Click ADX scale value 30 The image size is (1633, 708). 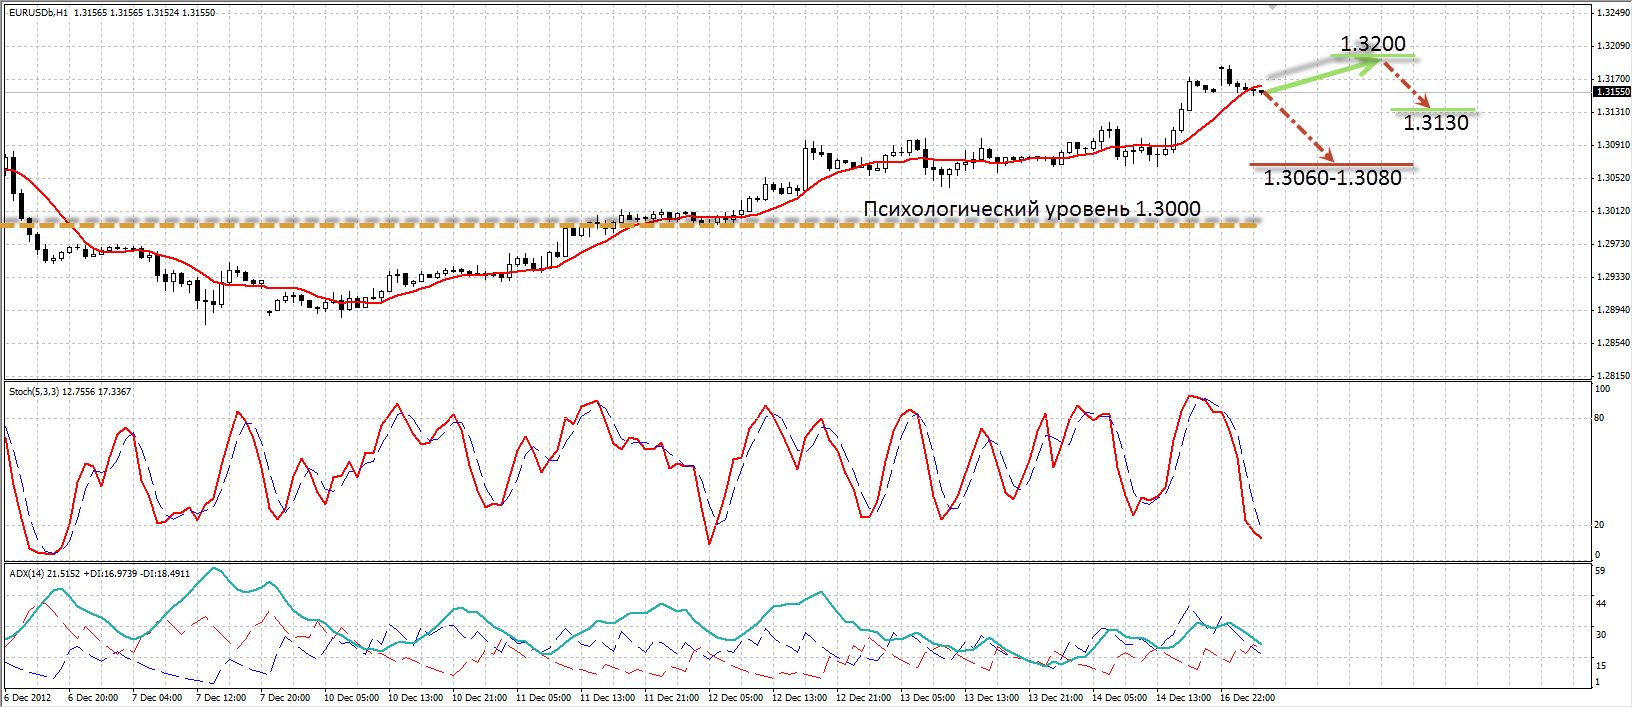[x=1600, y=635]
